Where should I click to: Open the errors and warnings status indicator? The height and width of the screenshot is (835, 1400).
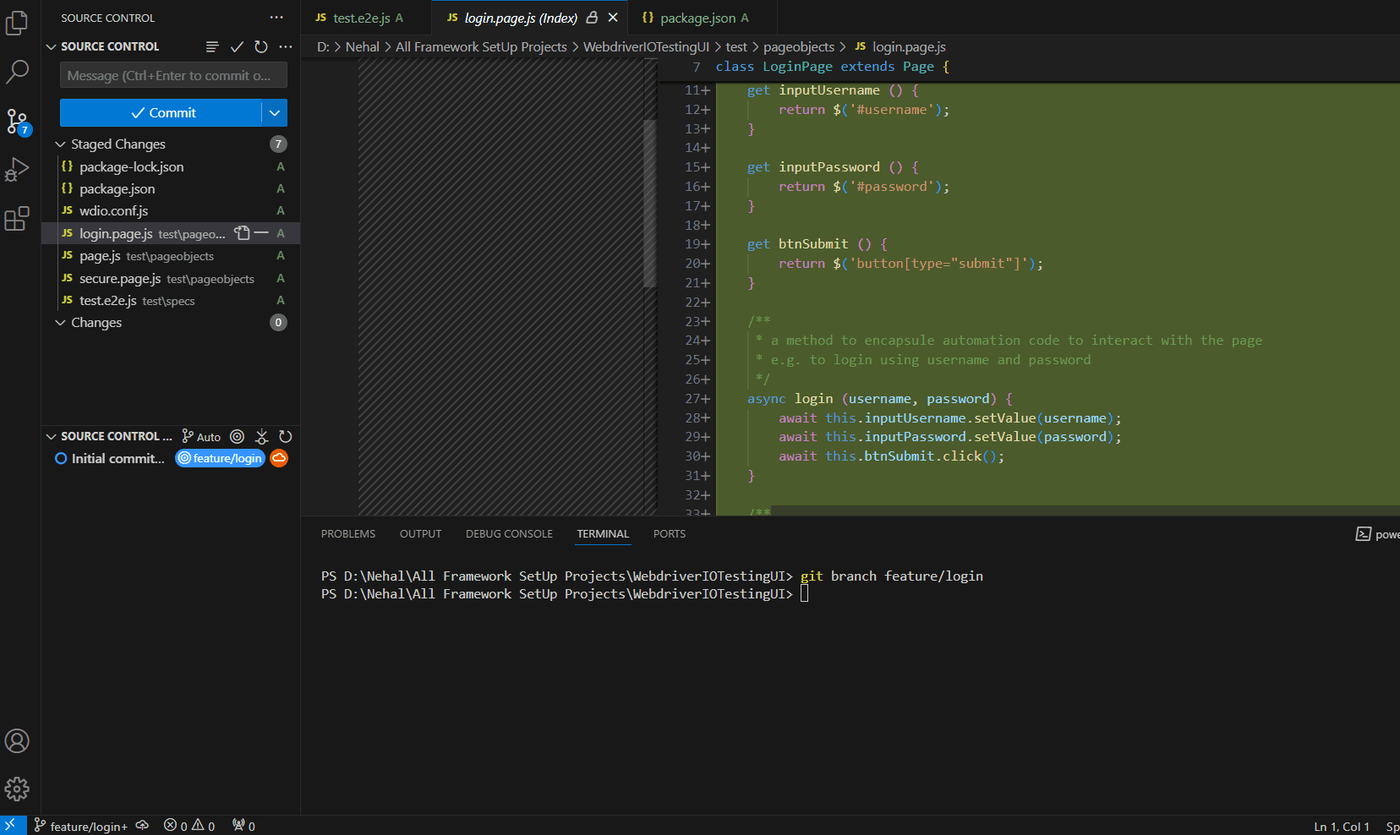pyautogui.click(x=190, y=826)
